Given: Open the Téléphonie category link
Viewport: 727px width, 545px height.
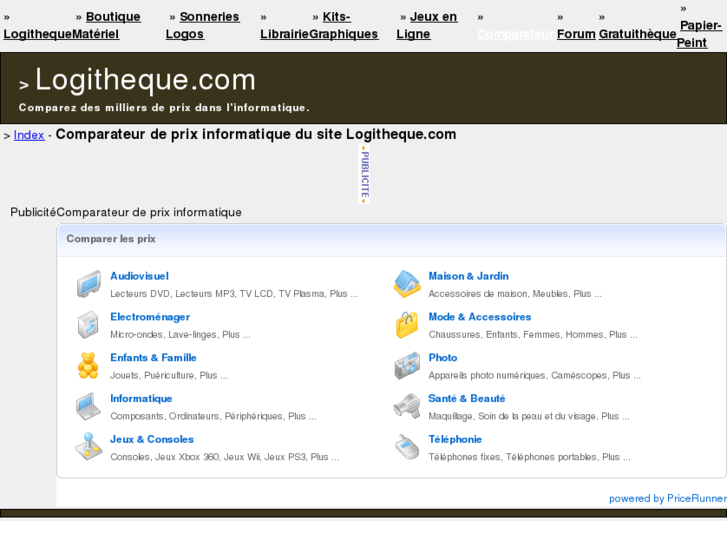Looking at the screenshot, I should (x=455, y=439).
